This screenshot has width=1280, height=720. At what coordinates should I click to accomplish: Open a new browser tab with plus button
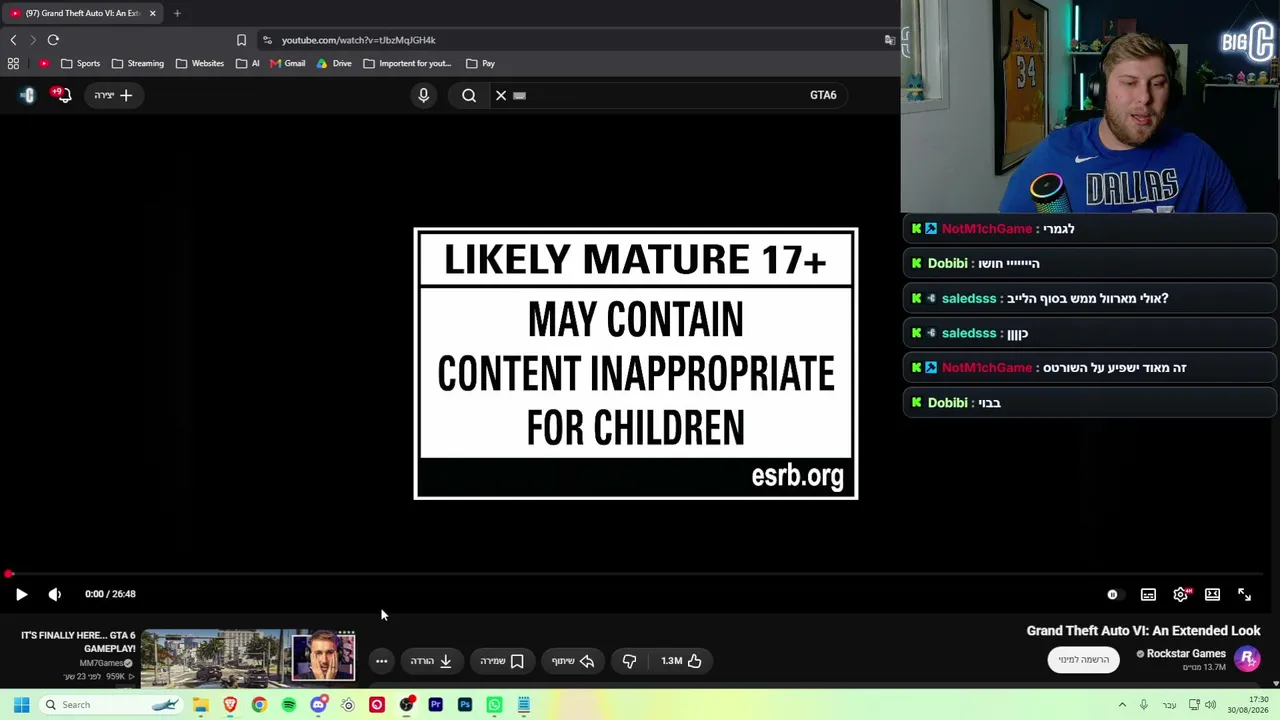pyautogui.click(x=177, y=13)
